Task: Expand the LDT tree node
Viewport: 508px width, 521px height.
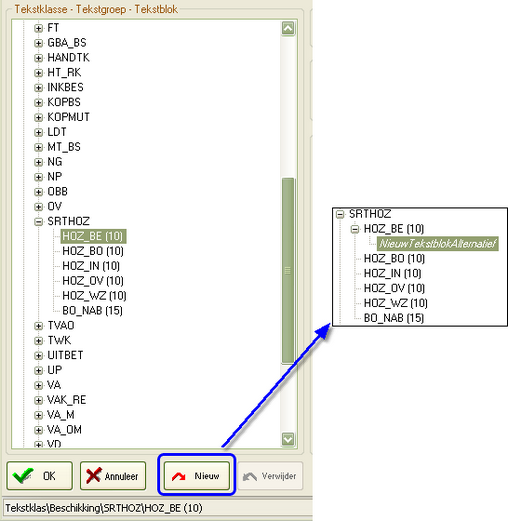Action: tap(38, 132)
